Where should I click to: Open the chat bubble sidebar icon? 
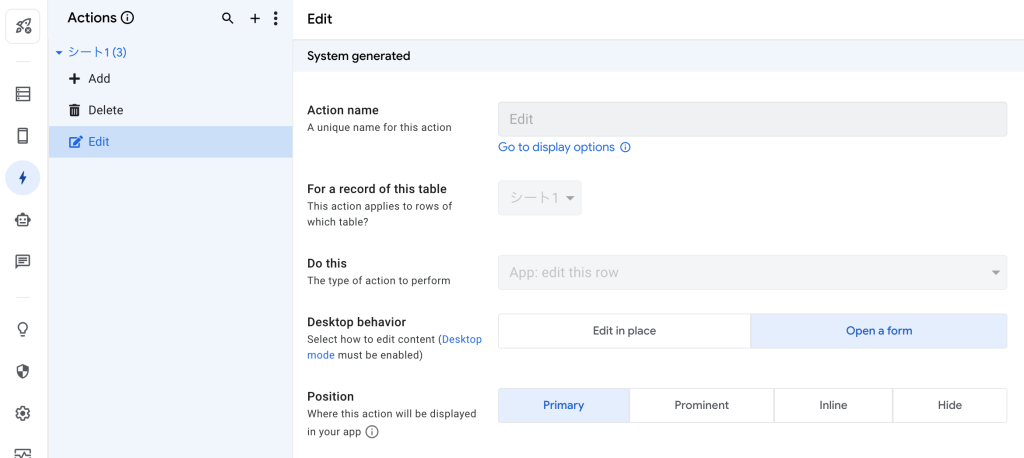(x=23, y=262)
